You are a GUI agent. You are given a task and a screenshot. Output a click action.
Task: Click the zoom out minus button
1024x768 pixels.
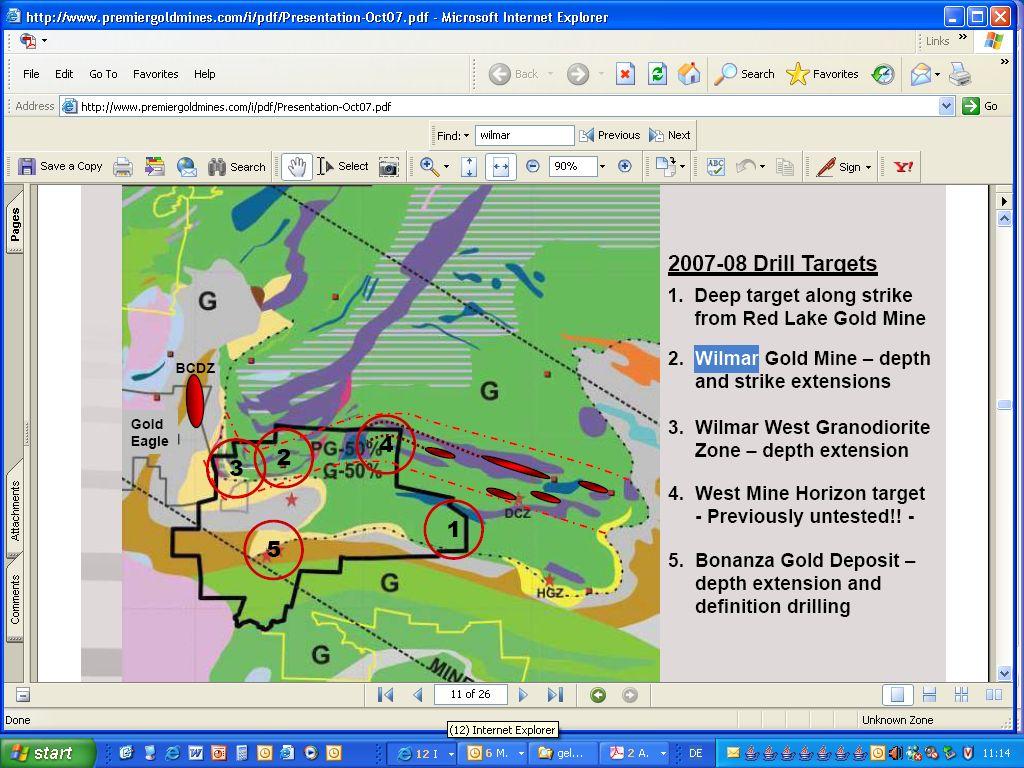533,167
